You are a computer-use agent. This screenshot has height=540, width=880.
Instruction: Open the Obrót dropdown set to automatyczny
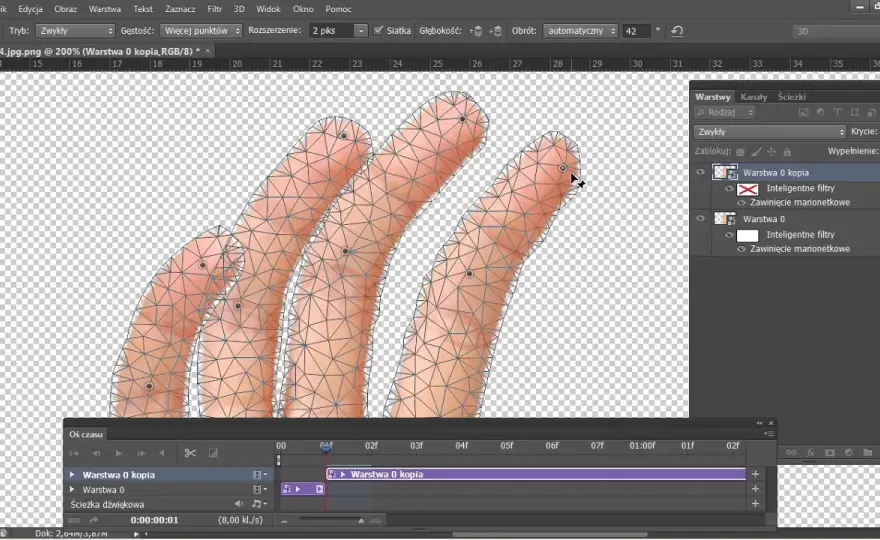580,31
